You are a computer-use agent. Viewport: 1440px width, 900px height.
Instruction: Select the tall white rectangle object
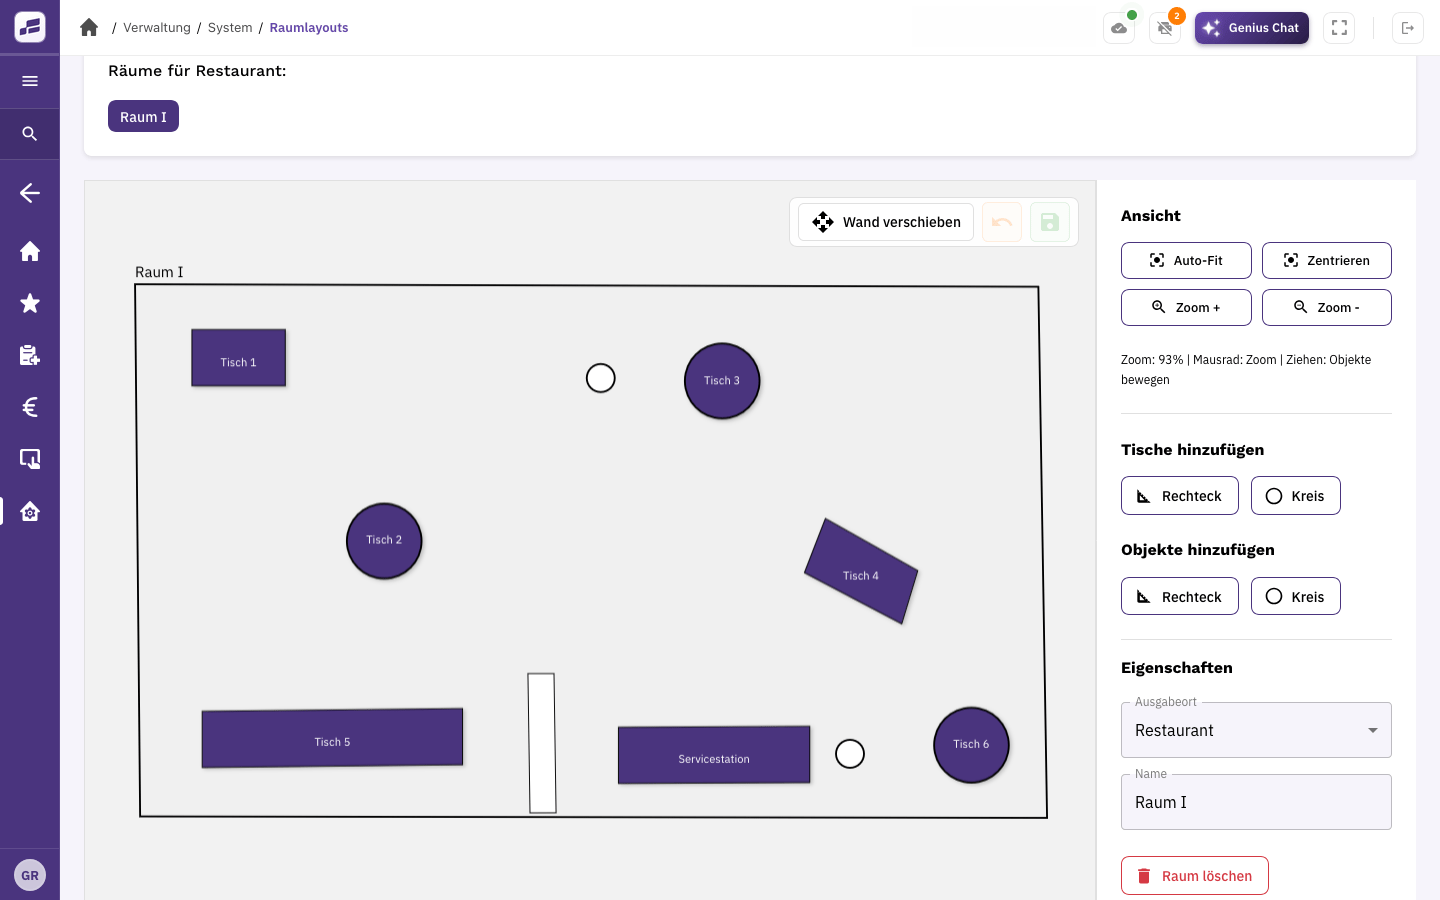(542, 743)
